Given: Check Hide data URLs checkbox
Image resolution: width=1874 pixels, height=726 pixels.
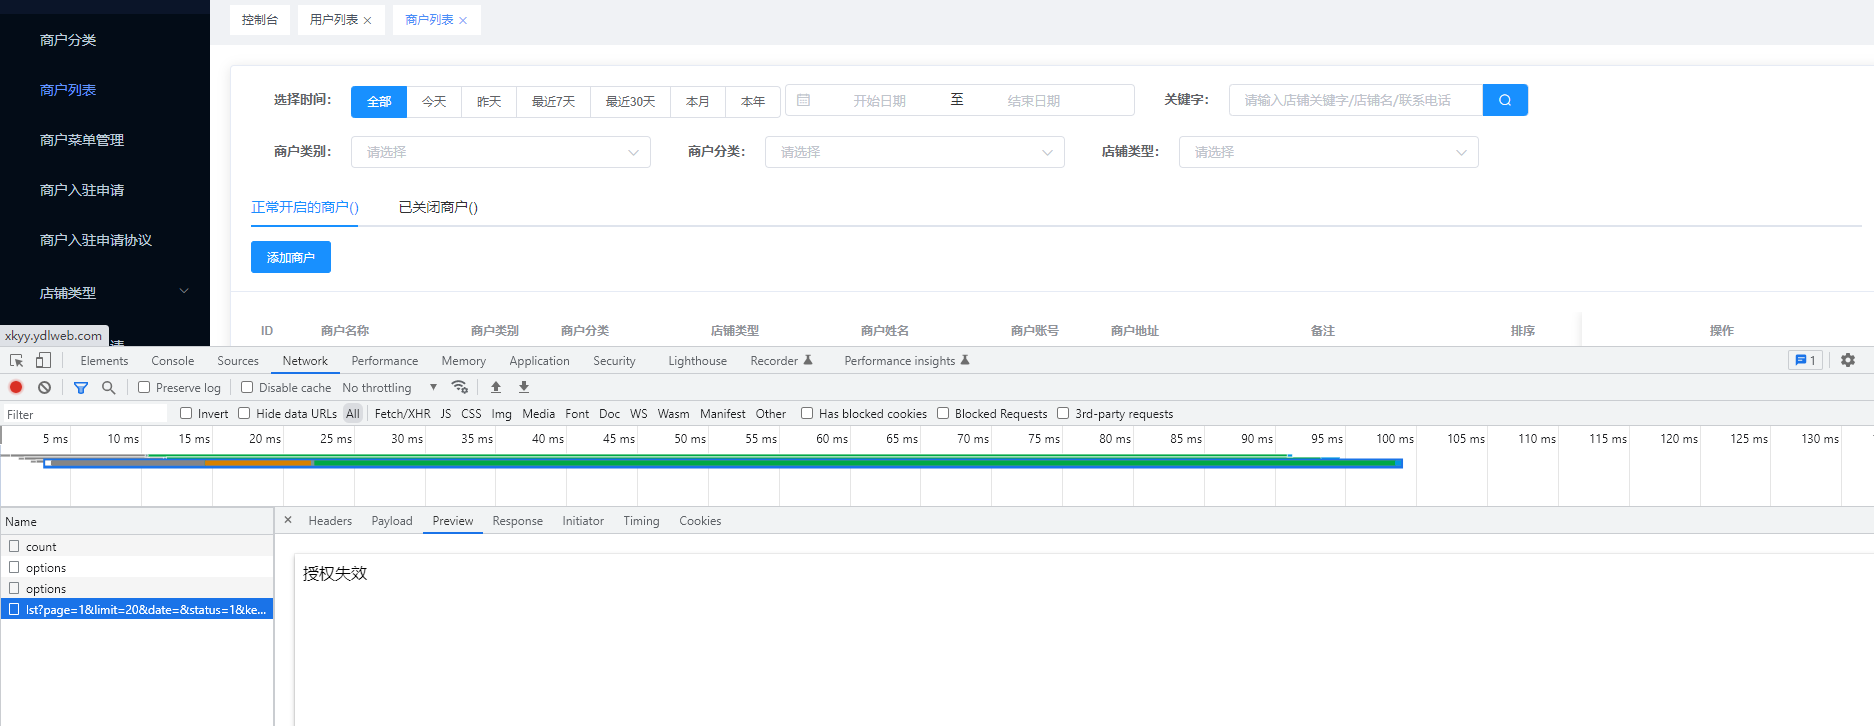Looking at the screenshot, I should click(244, 413).
